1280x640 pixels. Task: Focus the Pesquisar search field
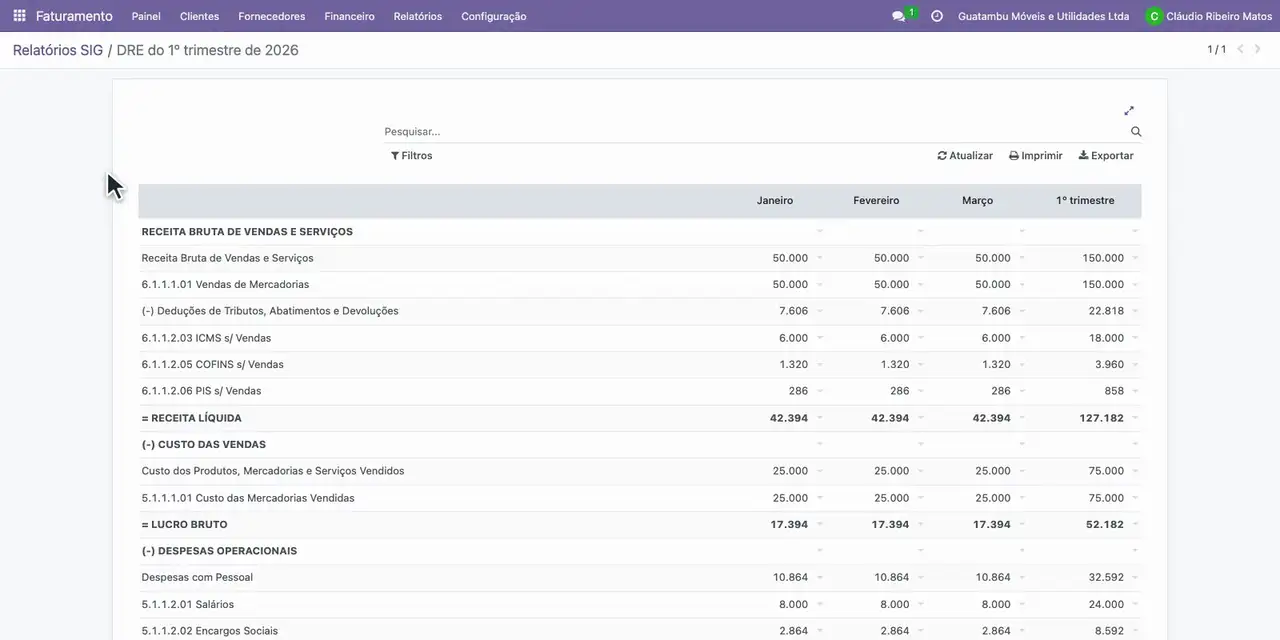click(757, 131)
